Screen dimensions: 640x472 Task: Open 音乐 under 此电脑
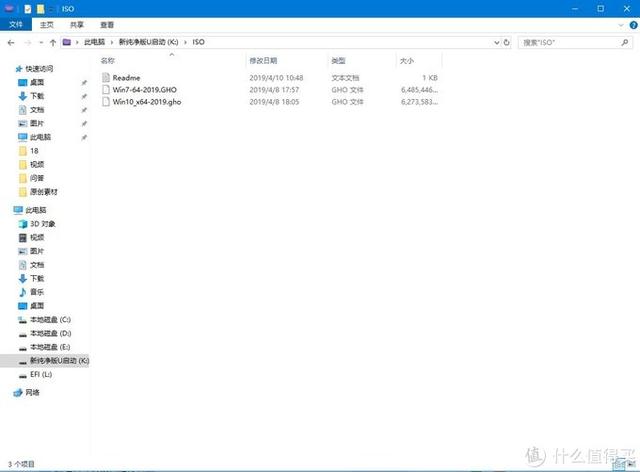click(x=37, y=292)
